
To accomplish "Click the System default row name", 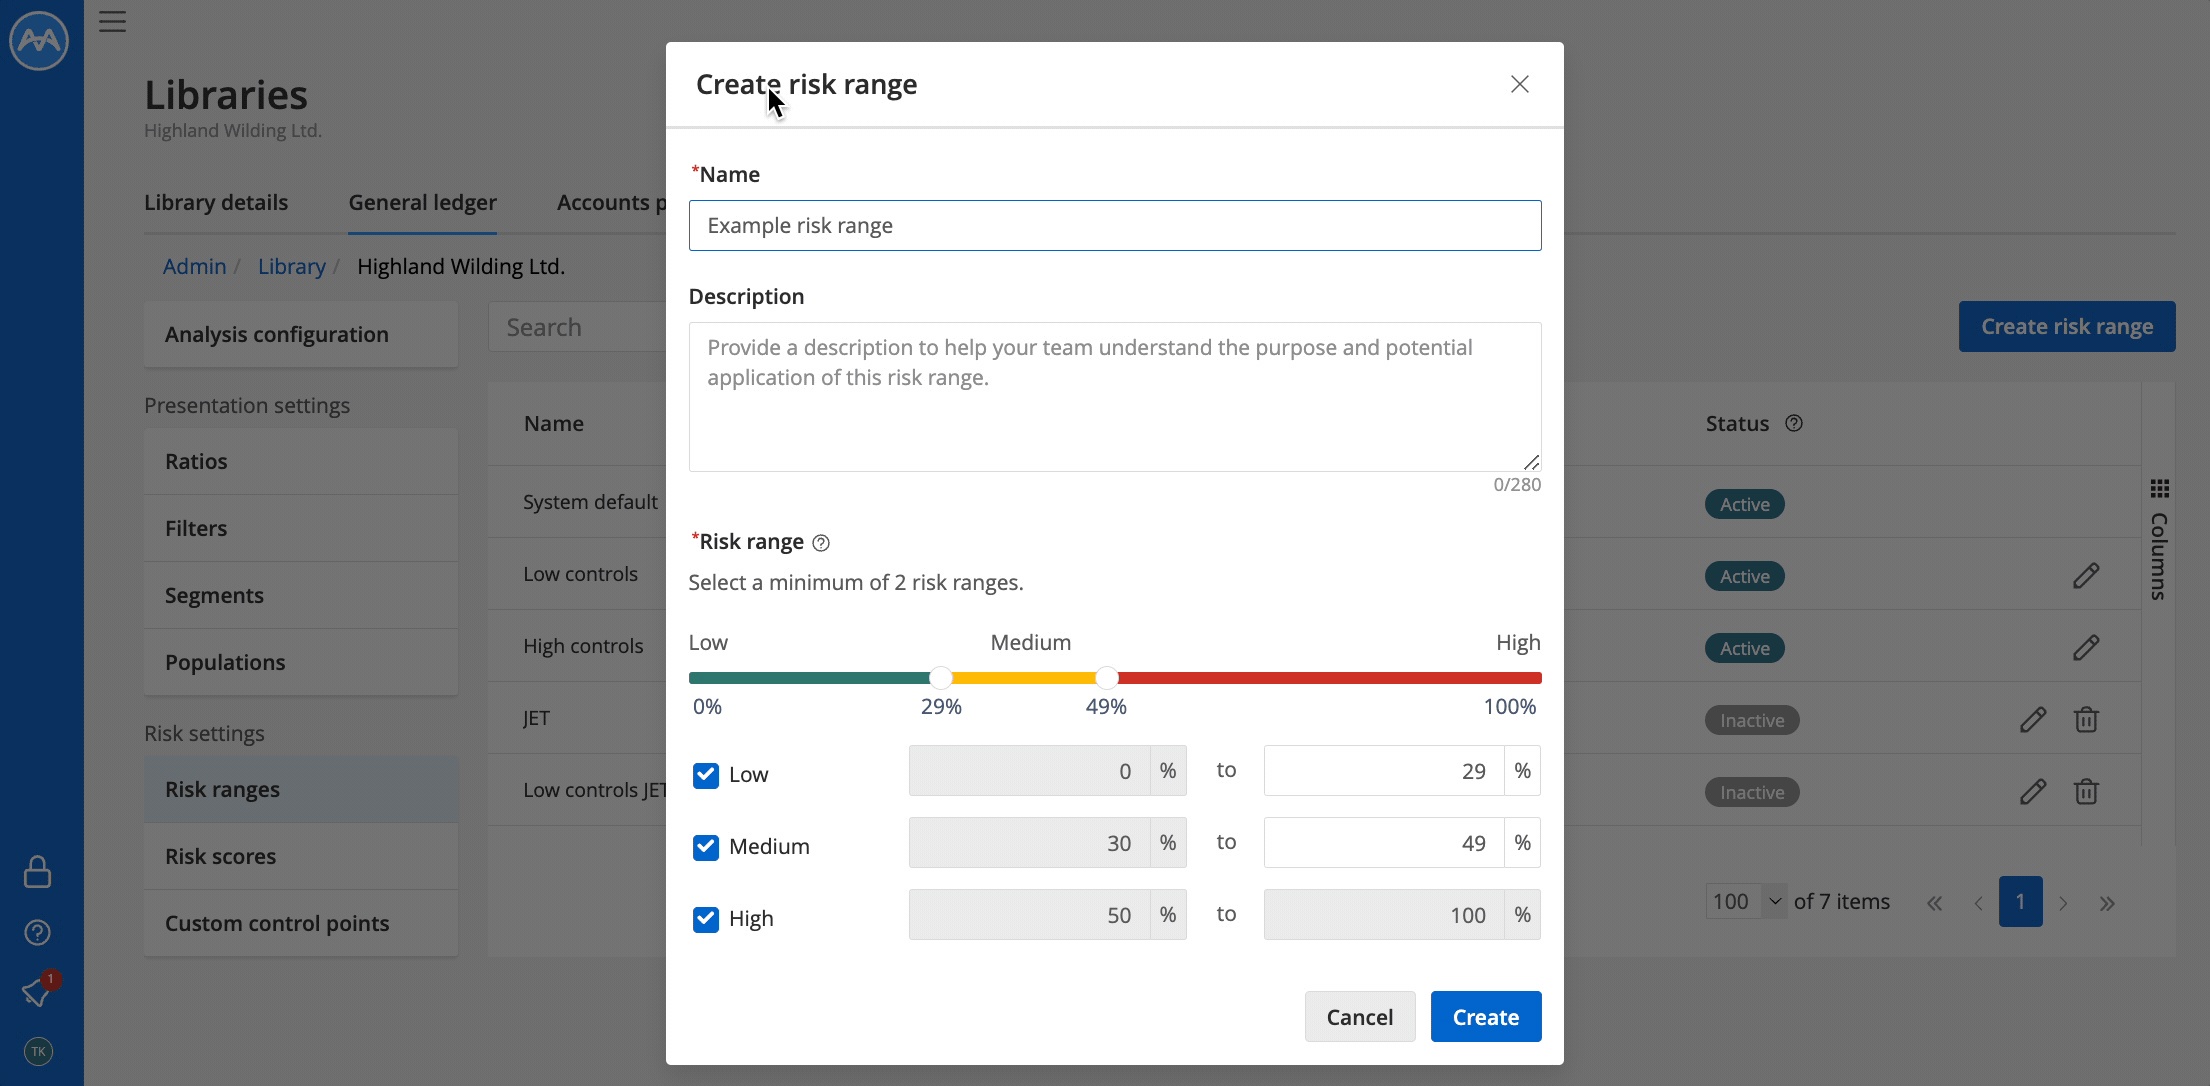I will coord(590,502).
